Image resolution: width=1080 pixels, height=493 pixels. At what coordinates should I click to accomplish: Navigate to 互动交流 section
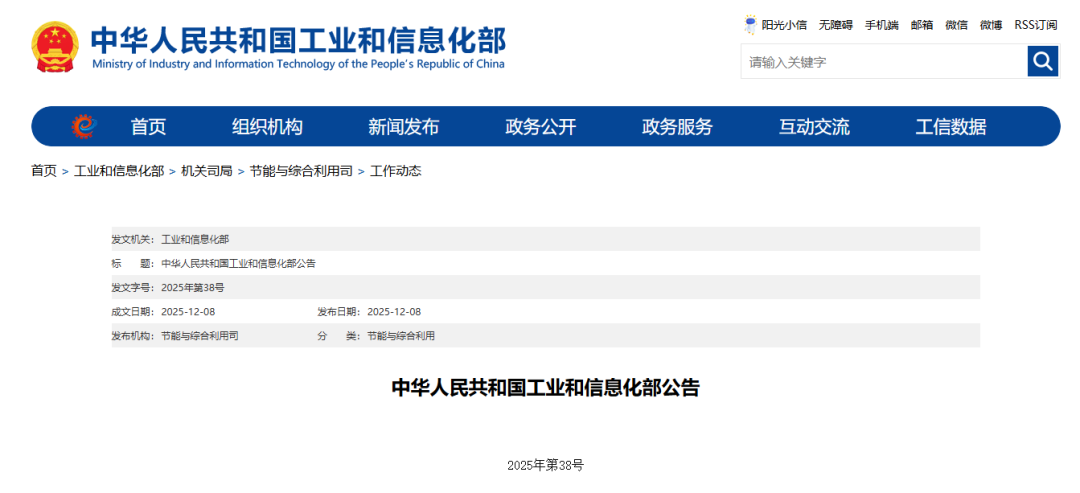(x=814, y=127)
